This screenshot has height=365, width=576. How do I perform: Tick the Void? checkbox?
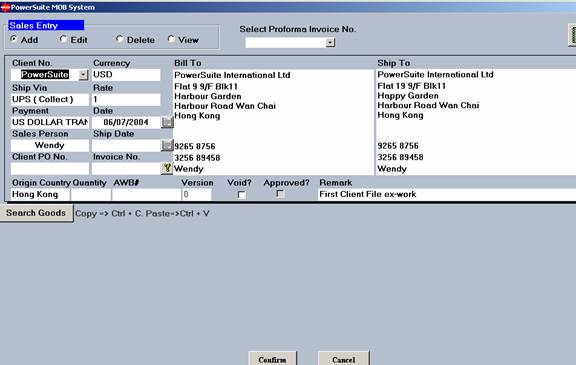point(241,195)
